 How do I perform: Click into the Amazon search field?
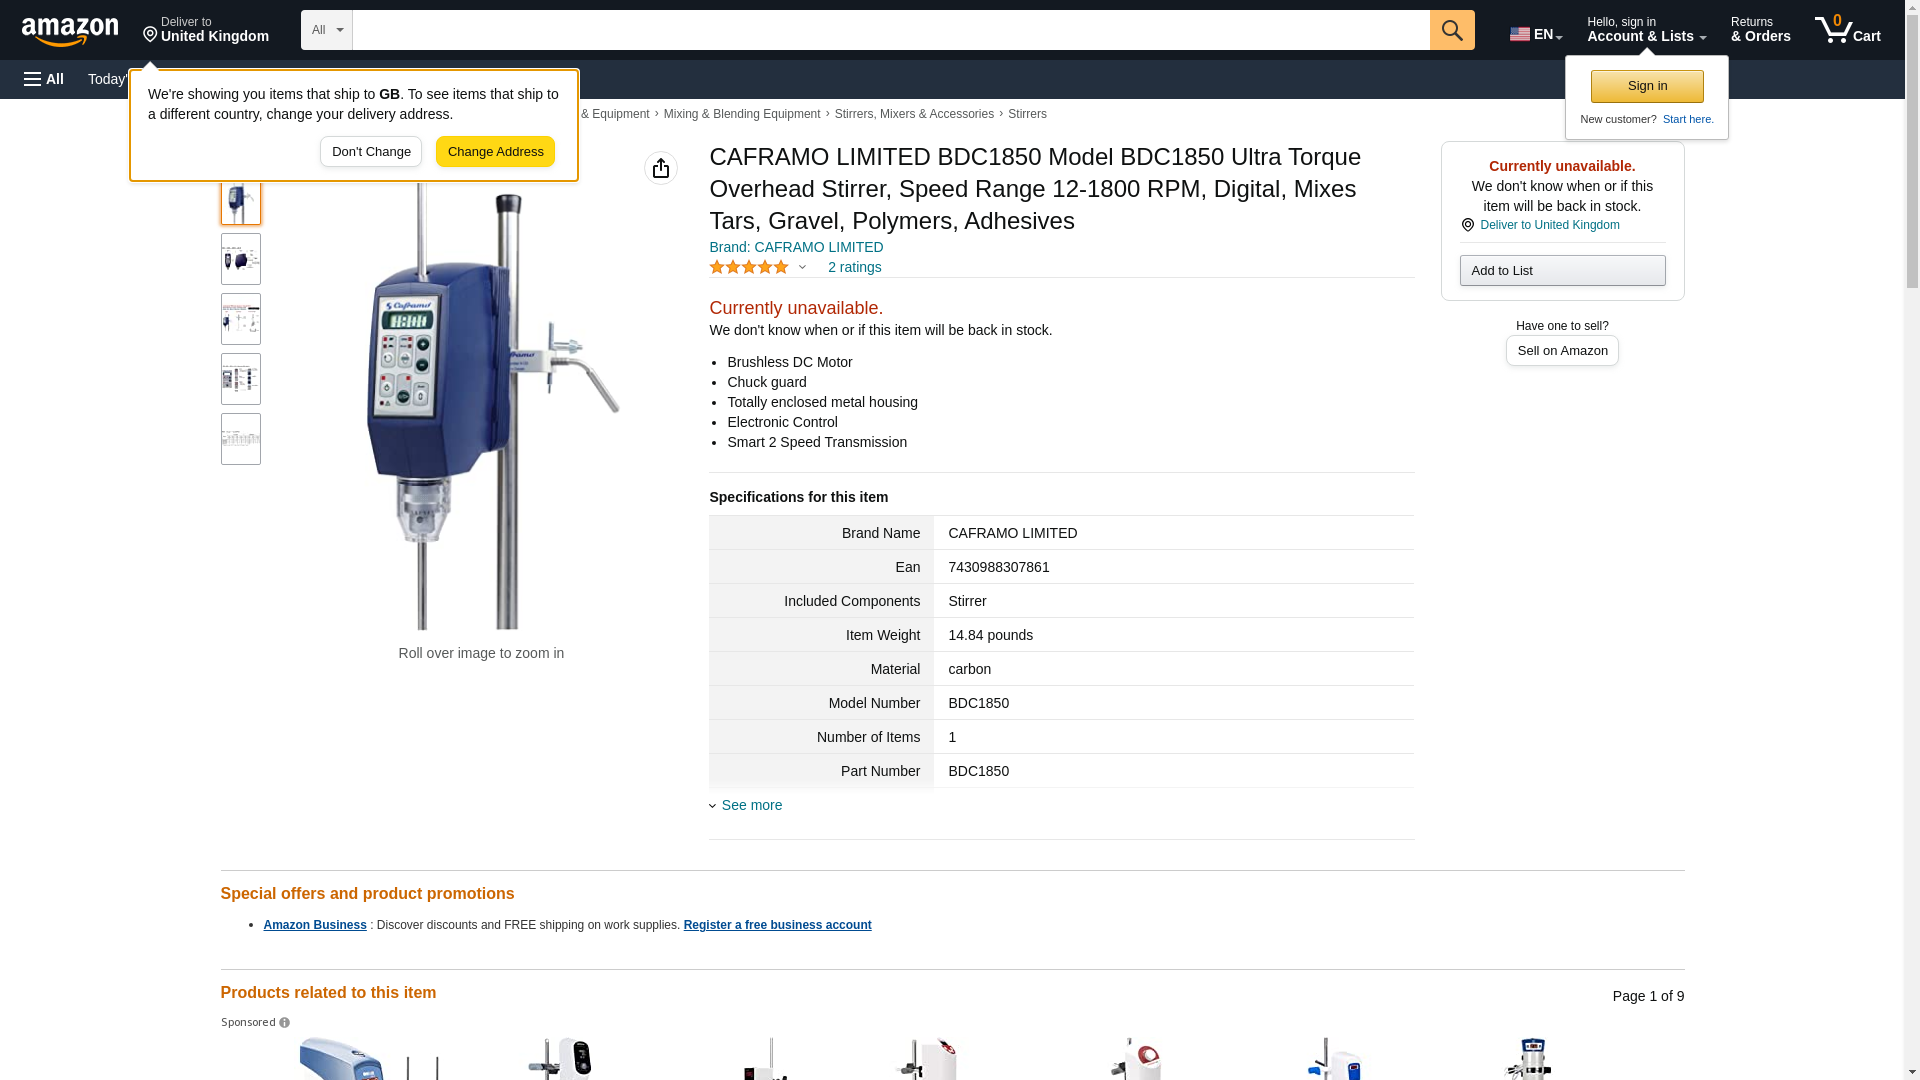[891, 30]
